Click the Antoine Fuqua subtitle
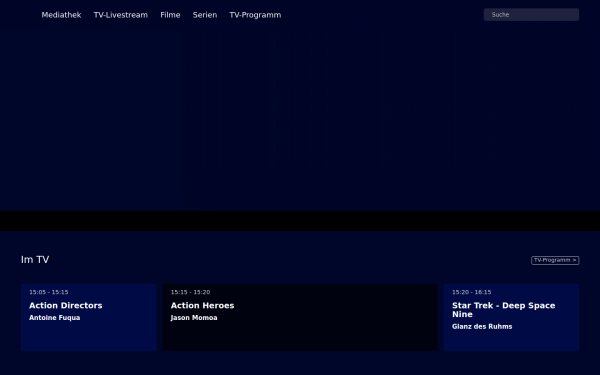The image size is (600, 375). coord(55,318)
